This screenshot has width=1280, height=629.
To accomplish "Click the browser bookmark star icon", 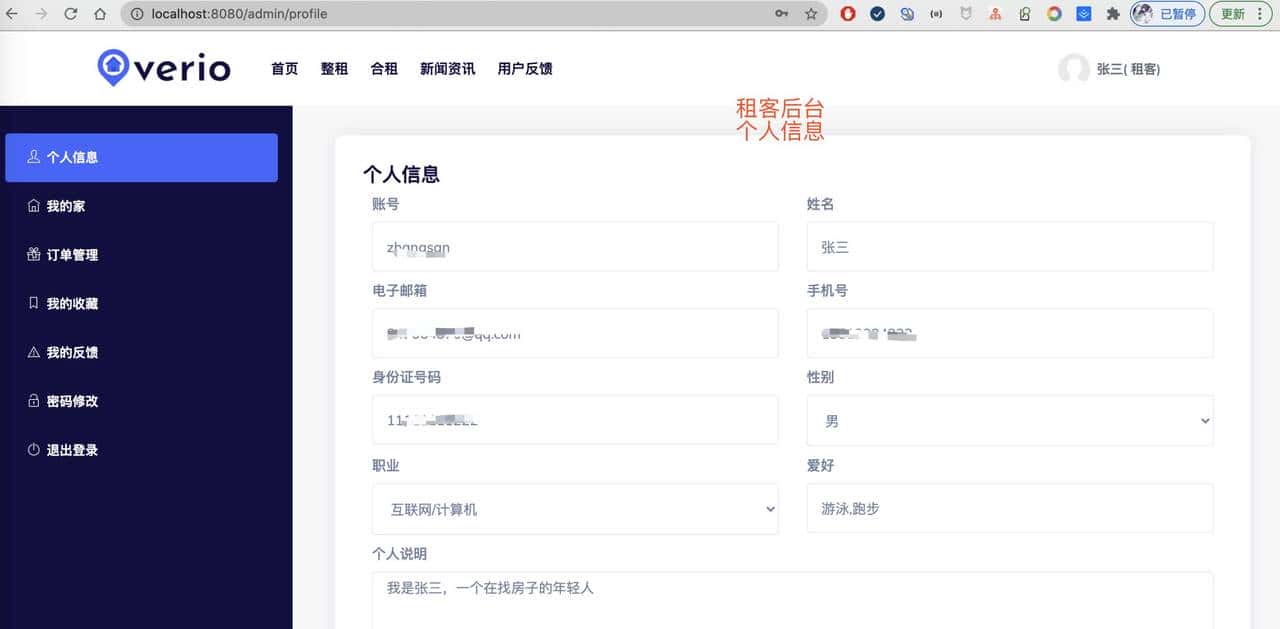I will (811, 14).
